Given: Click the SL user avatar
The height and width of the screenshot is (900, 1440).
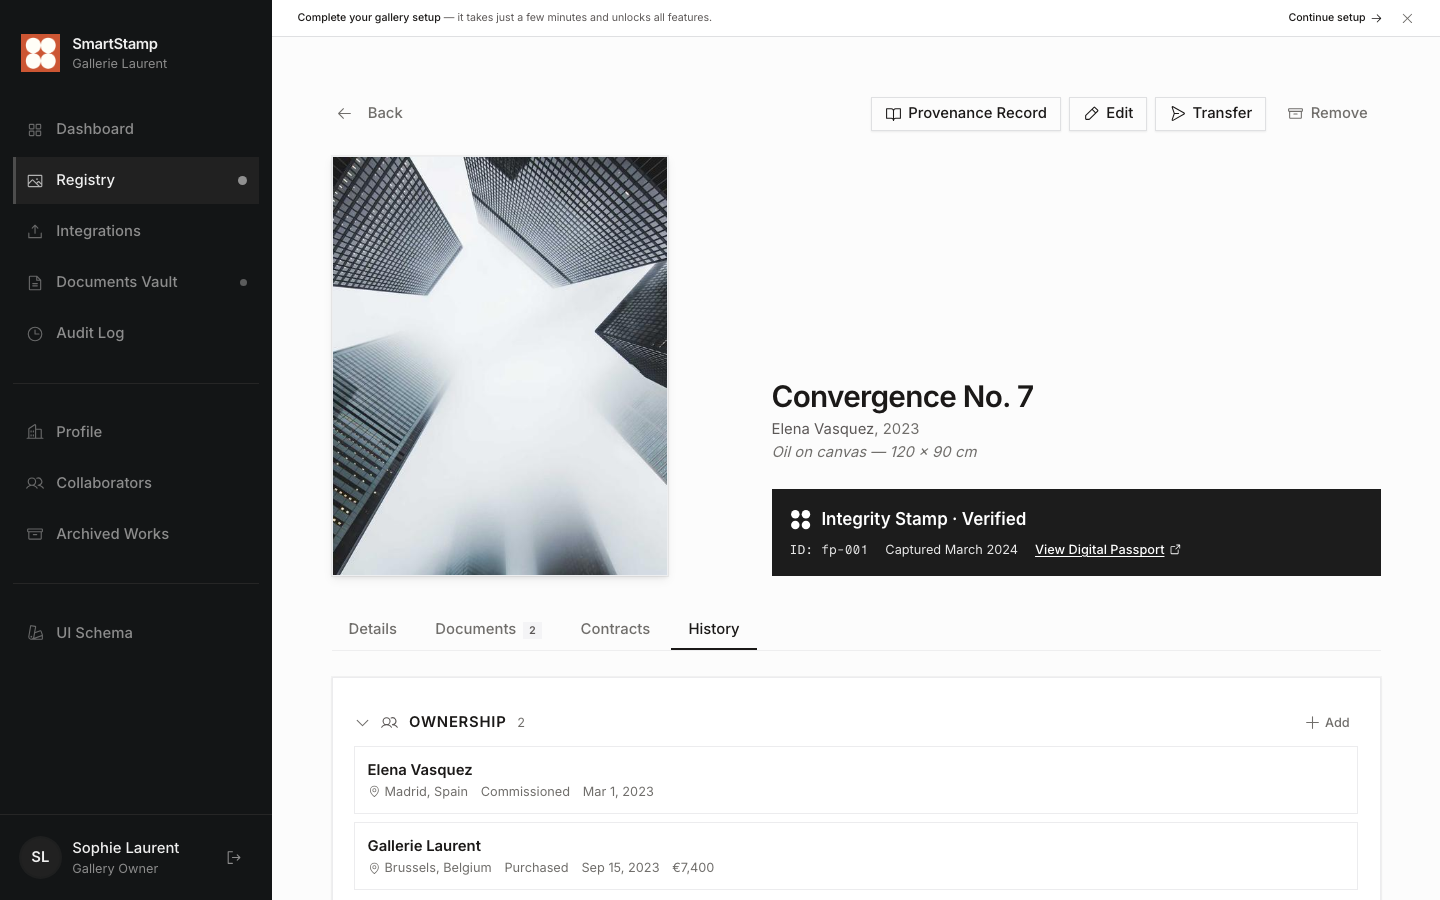Looking at the screenshot, I should [x=40, y=857].
